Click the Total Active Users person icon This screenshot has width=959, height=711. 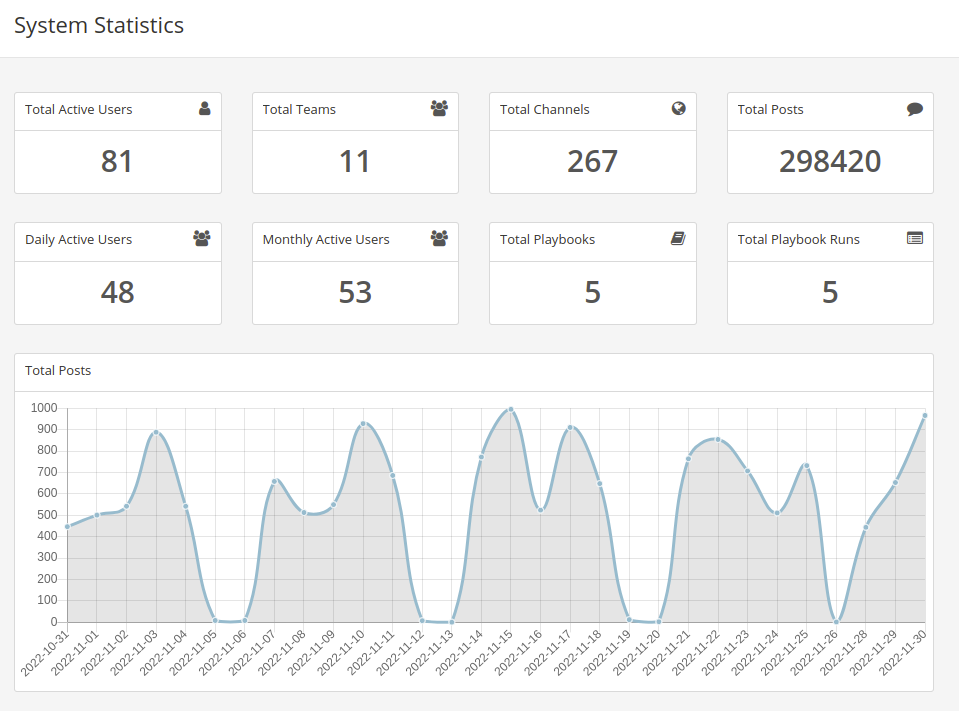pyautogui.click(x=204, y=108)
